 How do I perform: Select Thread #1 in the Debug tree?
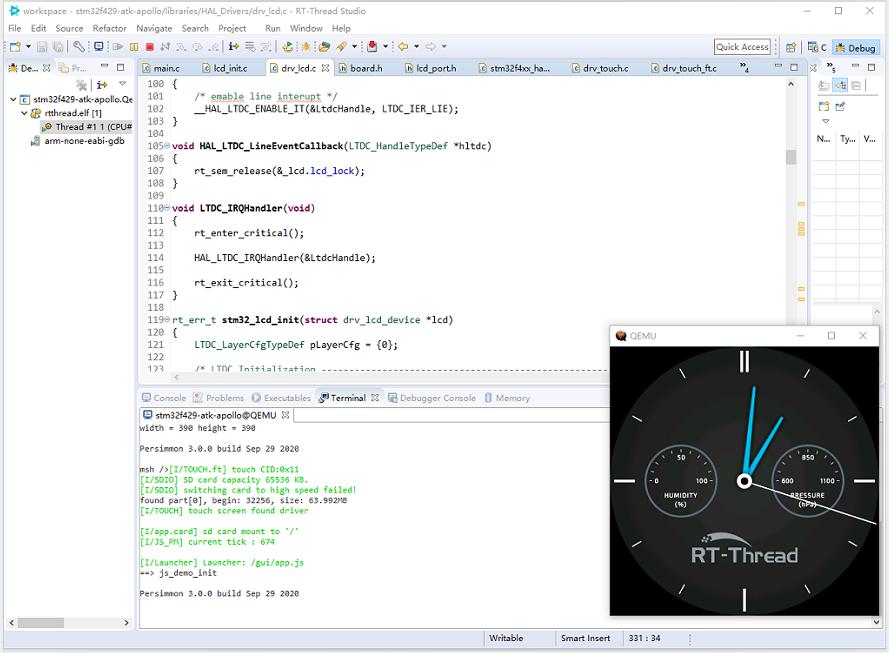87,127
